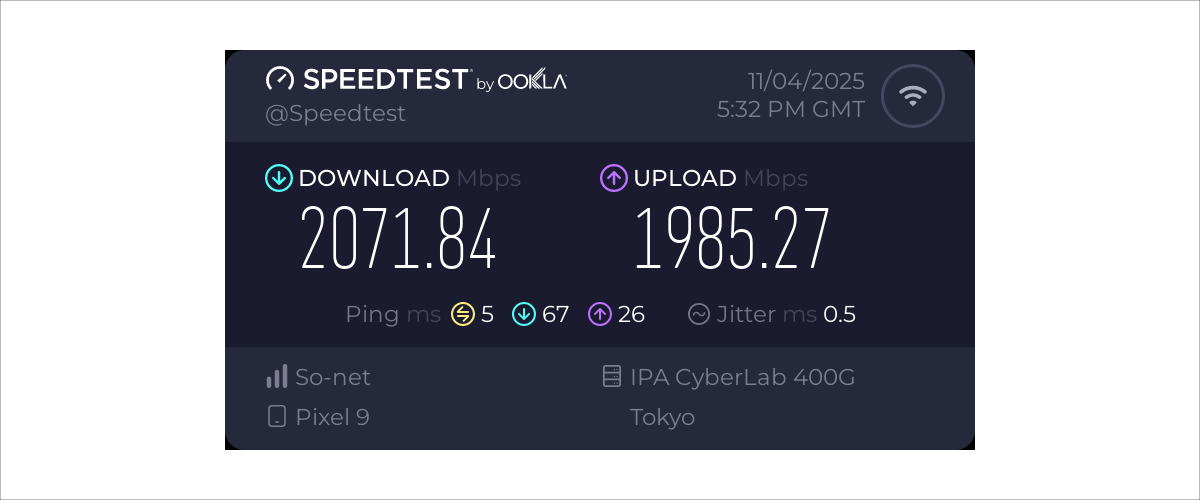Screen dimensions: 1200x500
Task: Click the Pixel 9 device label
Action: pyautogui.click(x=332, y=417)
